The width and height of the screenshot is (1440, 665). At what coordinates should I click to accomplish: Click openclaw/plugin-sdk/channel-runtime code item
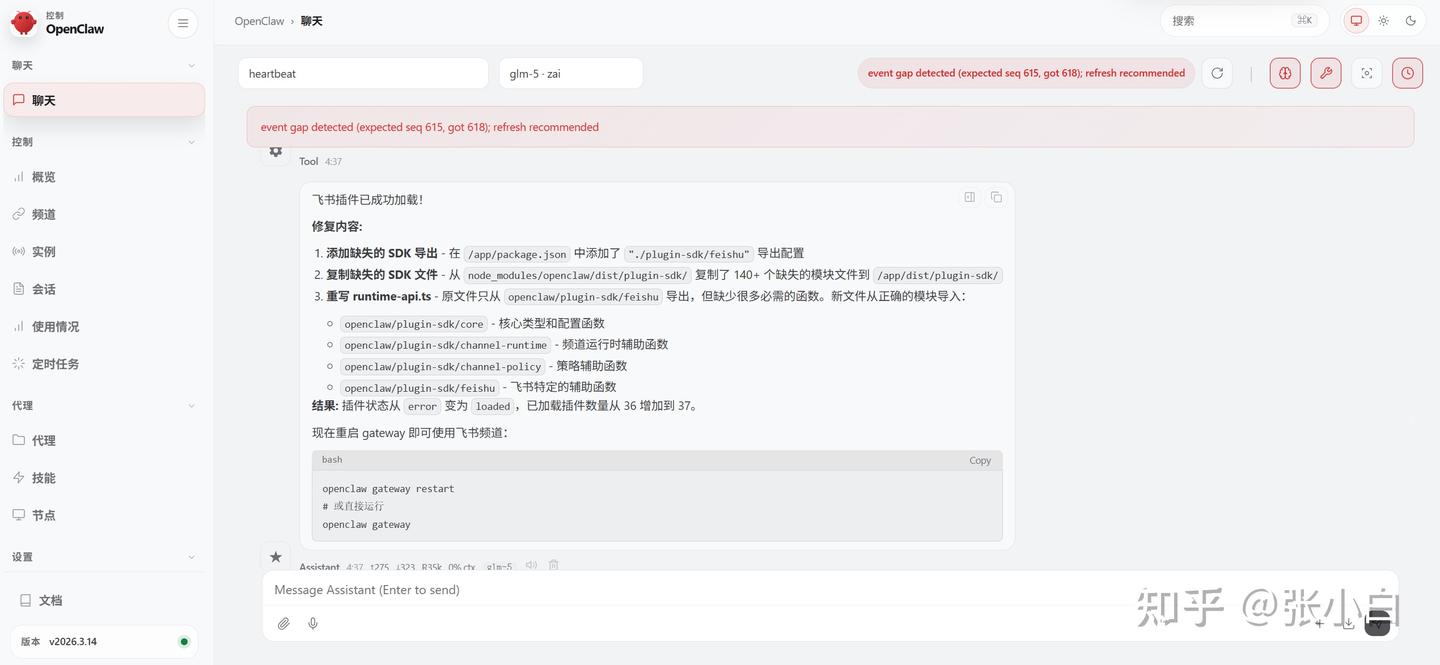[x=445, y=345]
